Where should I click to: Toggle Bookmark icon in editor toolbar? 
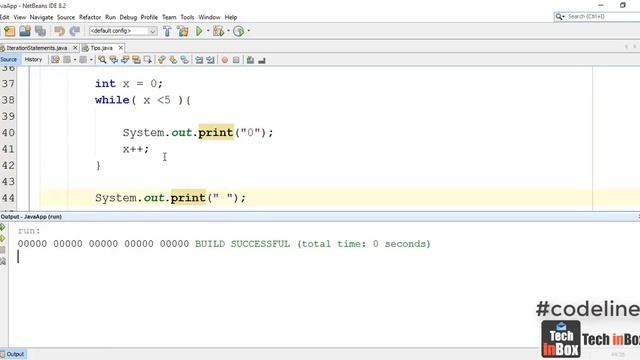pyautogui.click(x=184, y=60)
